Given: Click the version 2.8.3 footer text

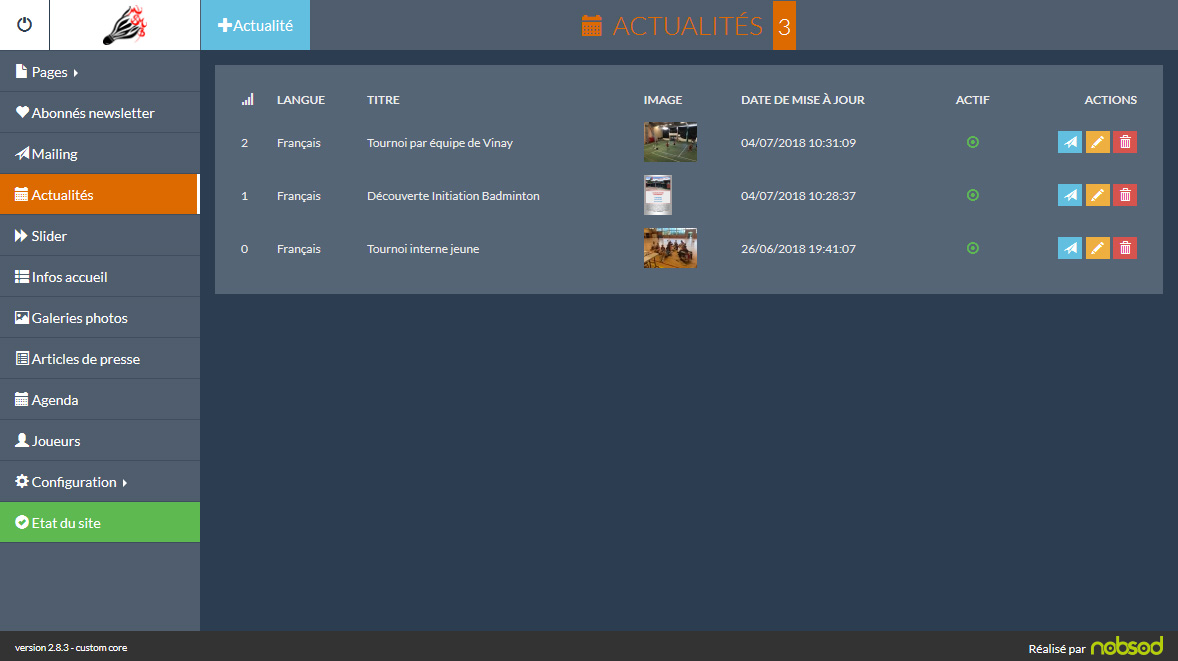Looking at the screenshot, I should [x=71, y=647].
